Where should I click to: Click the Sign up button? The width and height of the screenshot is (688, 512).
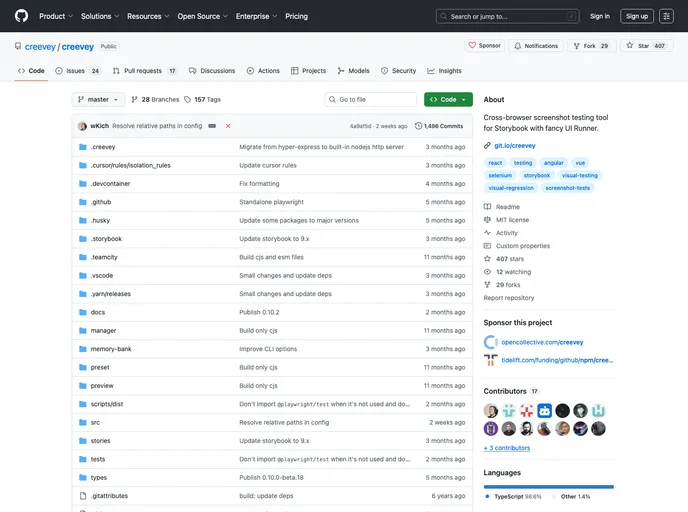tap(637, 16)
